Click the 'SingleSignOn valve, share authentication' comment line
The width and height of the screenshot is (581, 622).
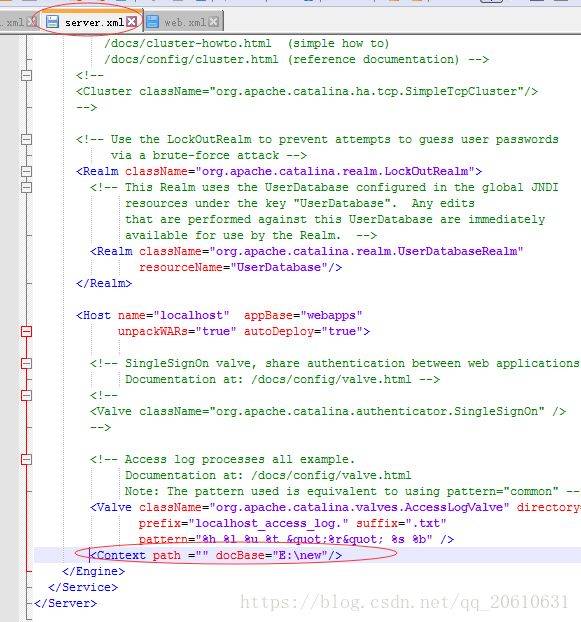pyautogui.click(x=335, y=363)
